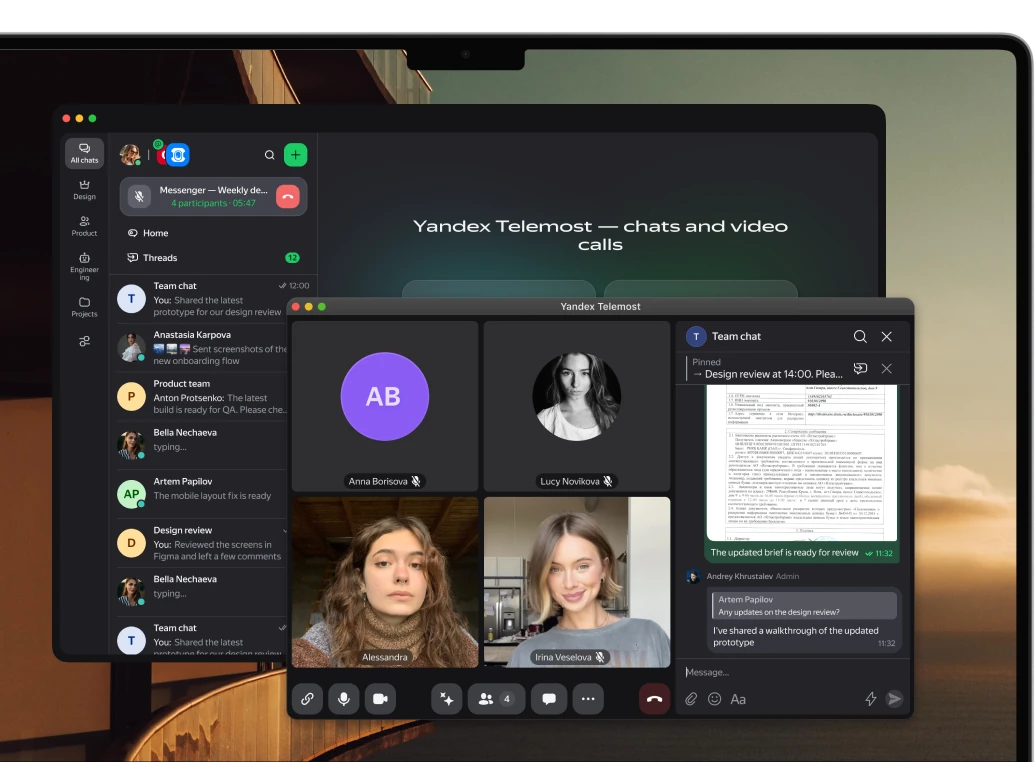
Task: Select Alessandra's video tile
Action: 385,582
